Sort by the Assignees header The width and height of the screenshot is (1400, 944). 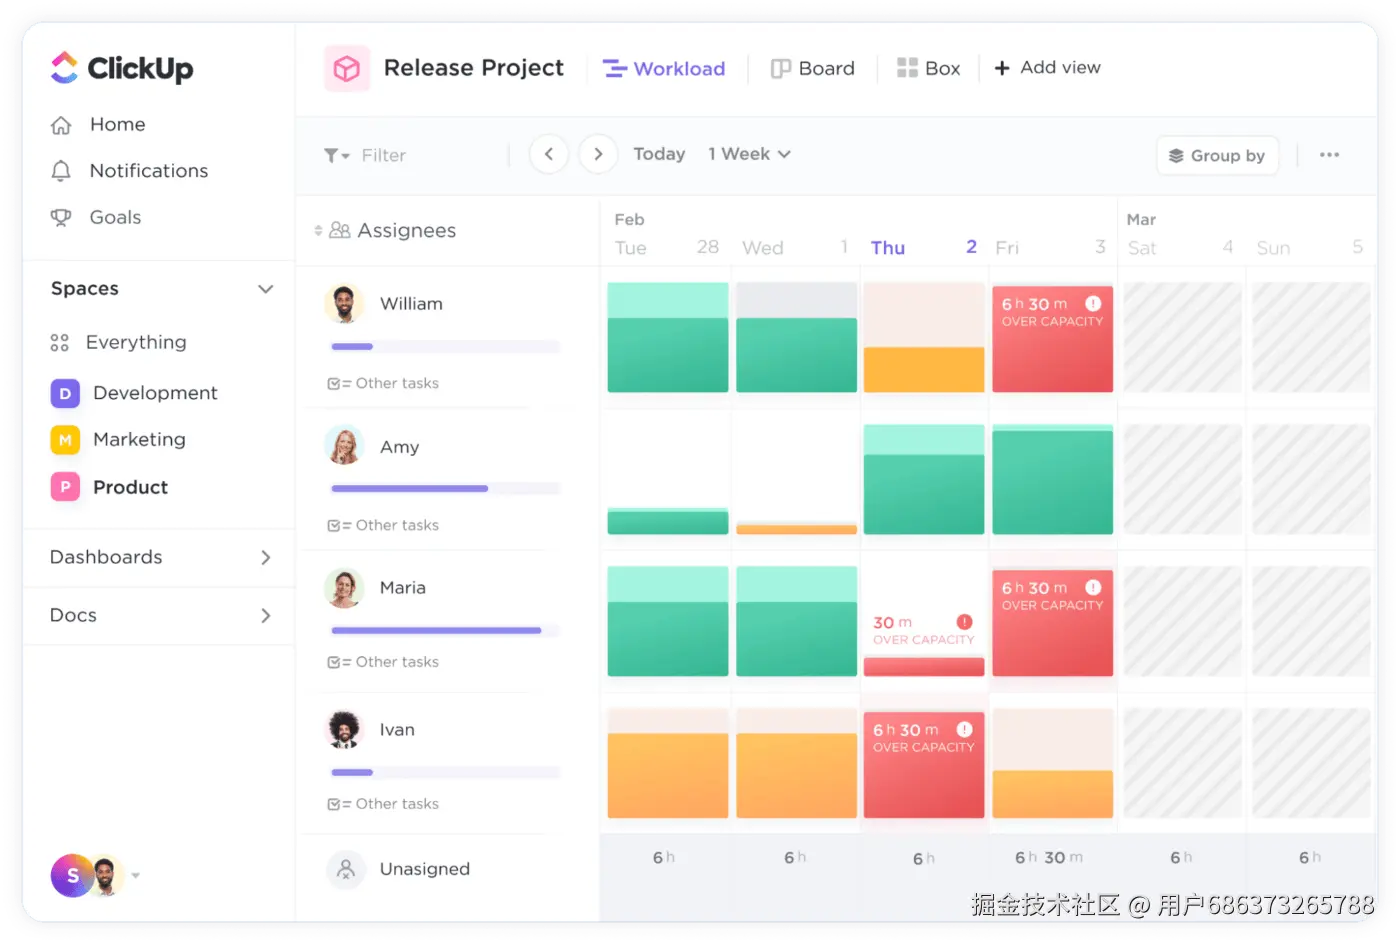coord(385,230)
